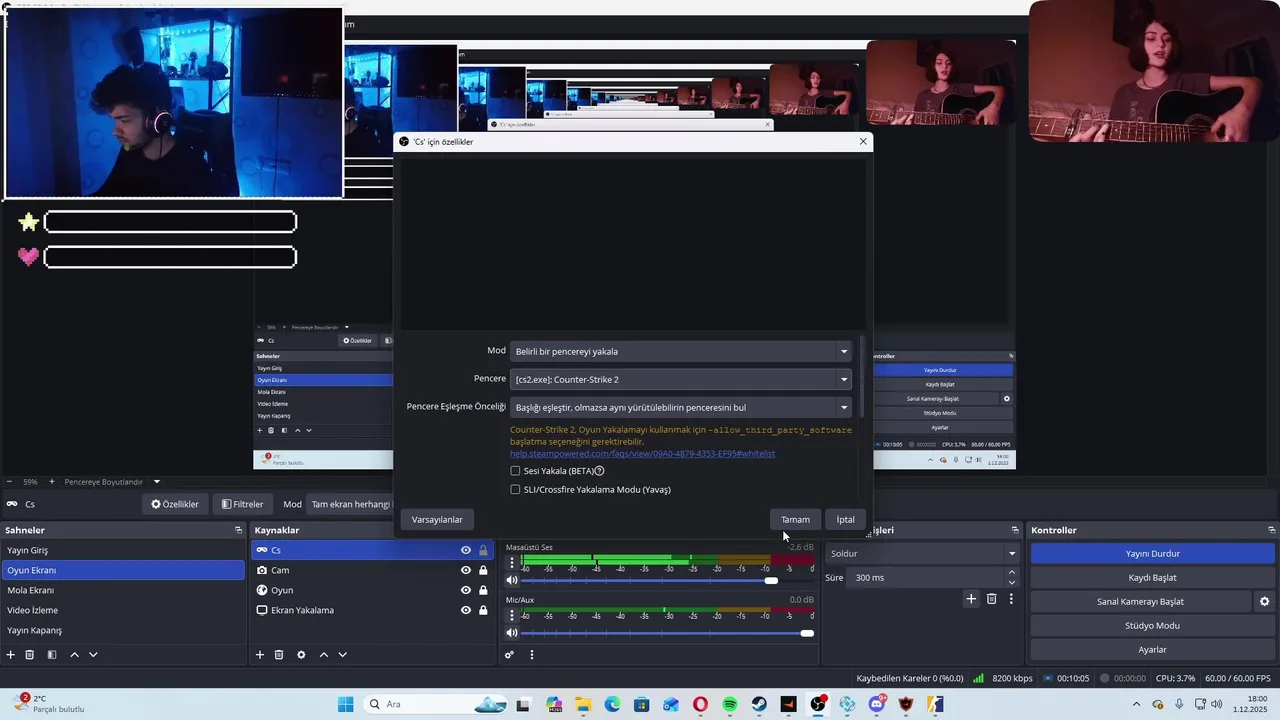Open source properties gear in Kaynaklar toolbar

[301, 654]
